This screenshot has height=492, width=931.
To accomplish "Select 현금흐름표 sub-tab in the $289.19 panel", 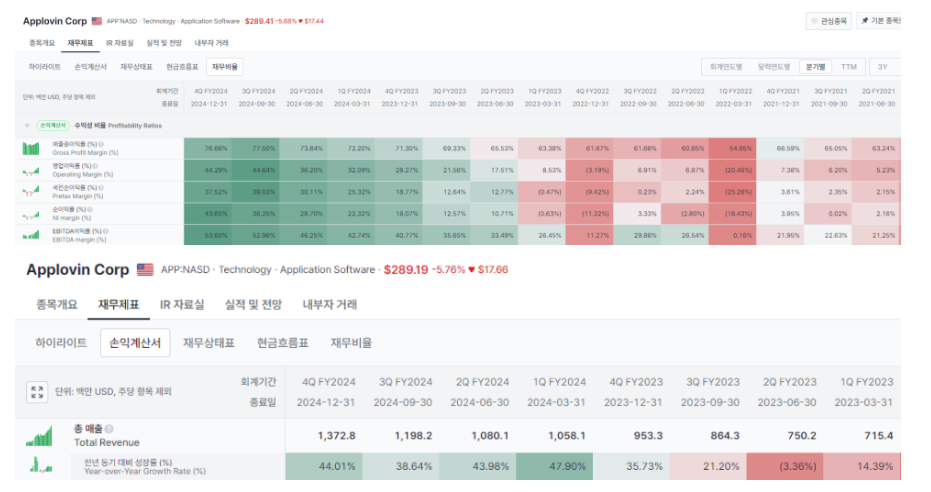I will point(283,343).
